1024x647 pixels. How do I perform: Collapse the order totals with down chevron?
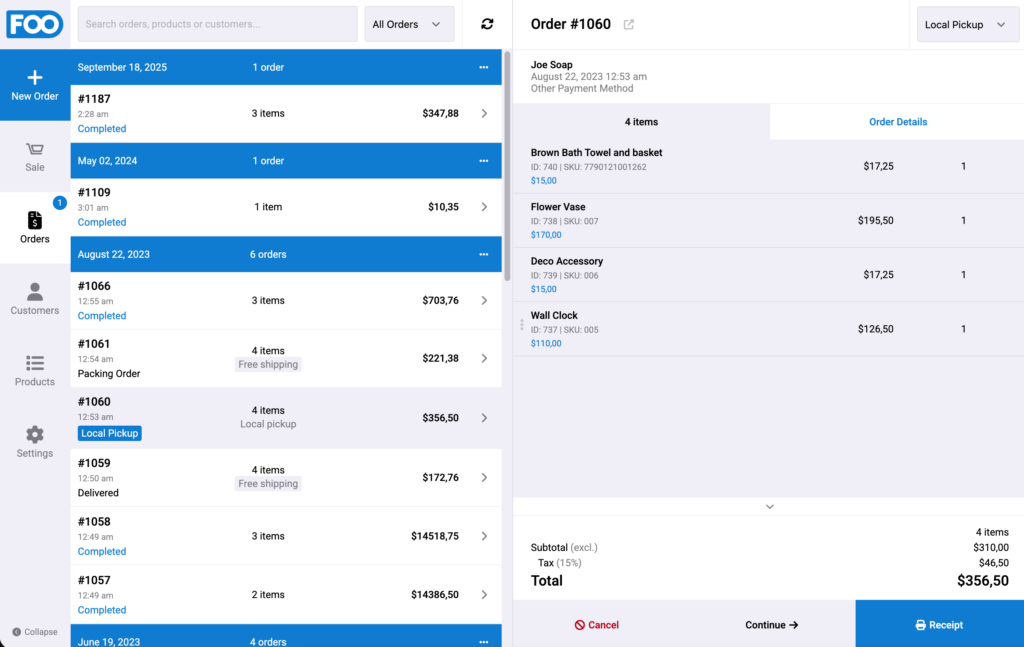769,507
